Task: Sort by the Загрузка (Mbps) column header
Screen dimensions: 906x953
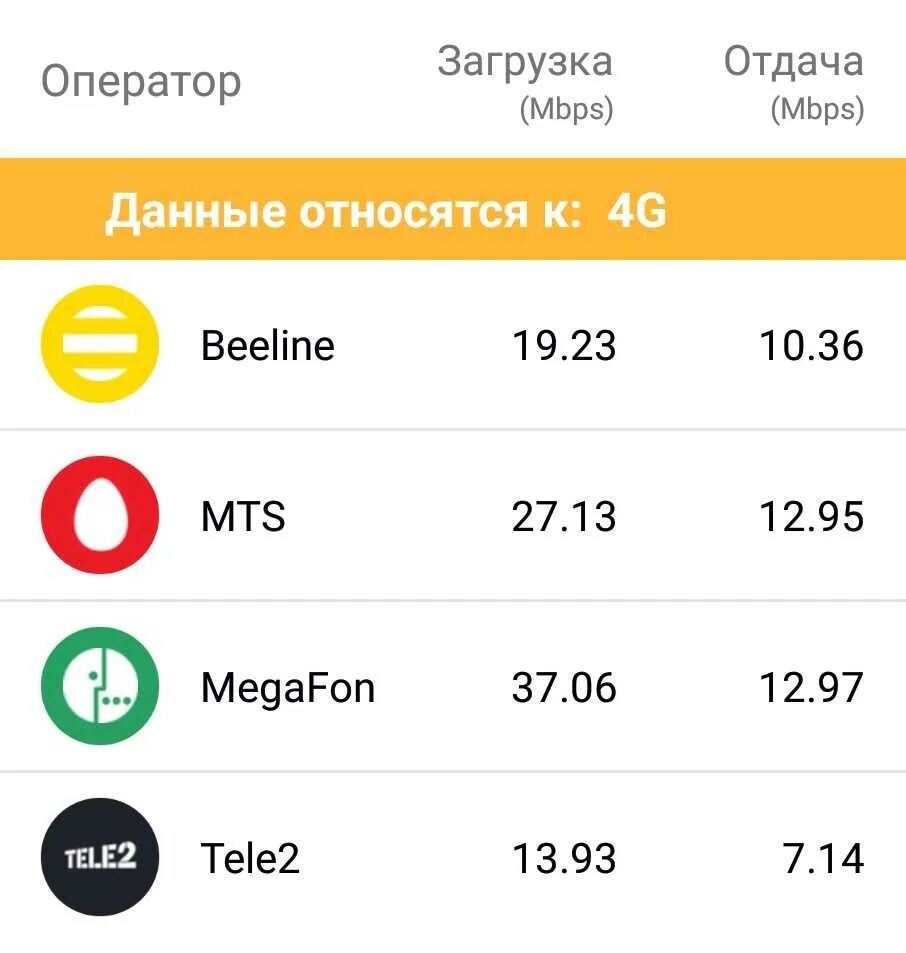Action: [525, 84]
